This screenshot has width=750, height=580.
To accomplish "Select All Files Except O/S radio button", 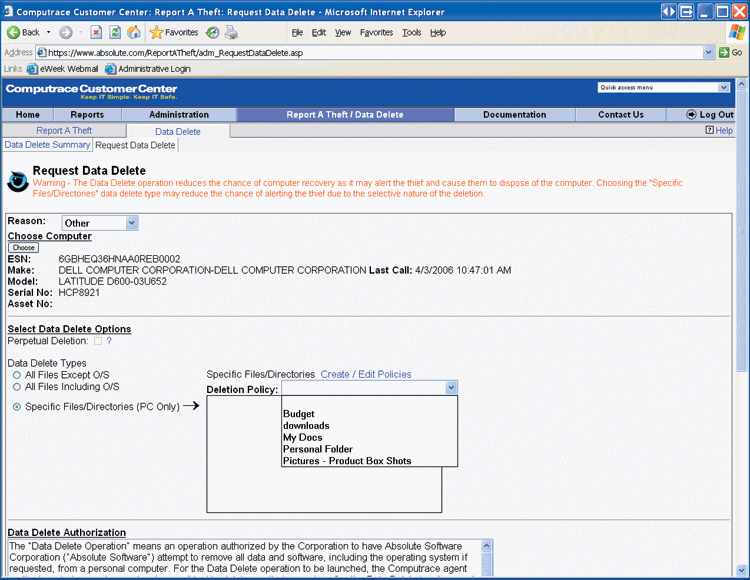I will [x=17, y=375].
